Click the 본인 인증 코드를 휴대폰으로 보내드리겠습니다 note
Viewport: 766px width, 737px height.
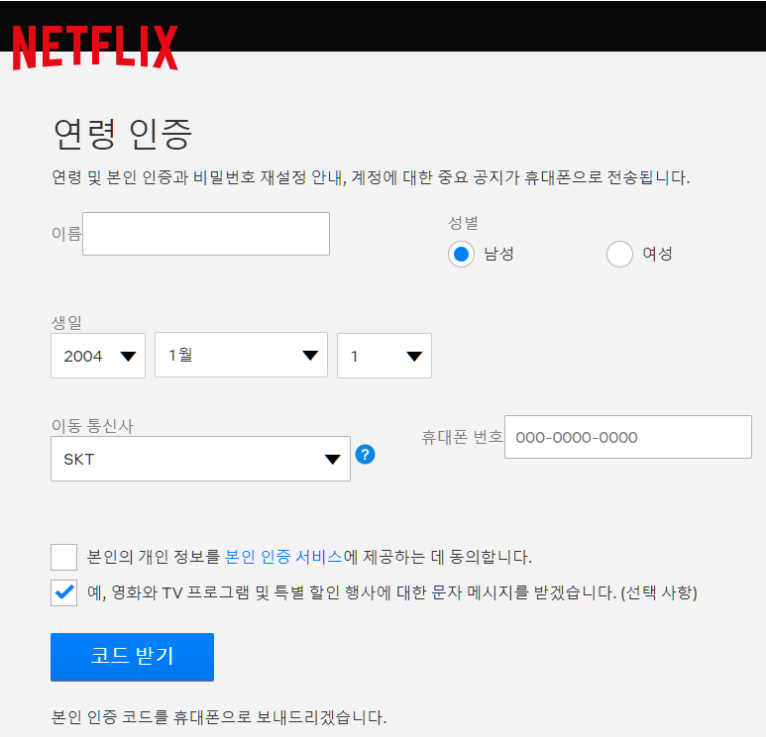click(x=219, y=717)
